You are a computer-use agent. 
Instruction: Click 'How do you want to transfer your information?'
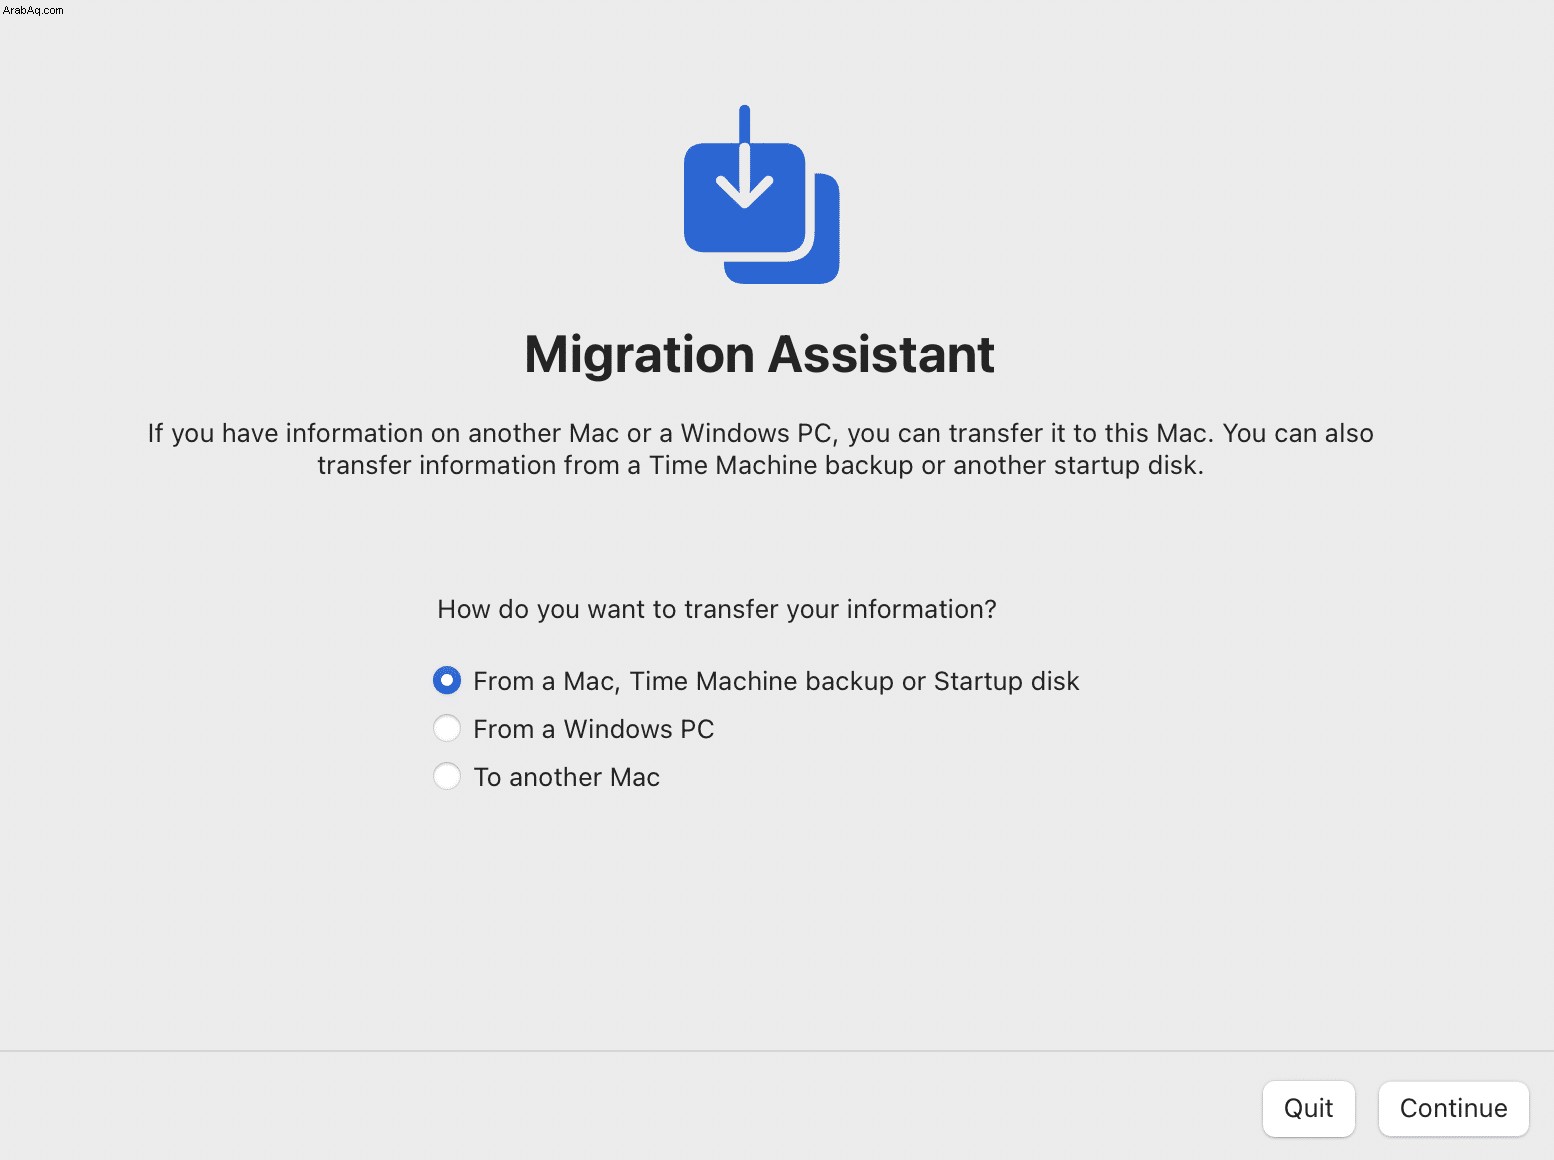tap(717, 610)
